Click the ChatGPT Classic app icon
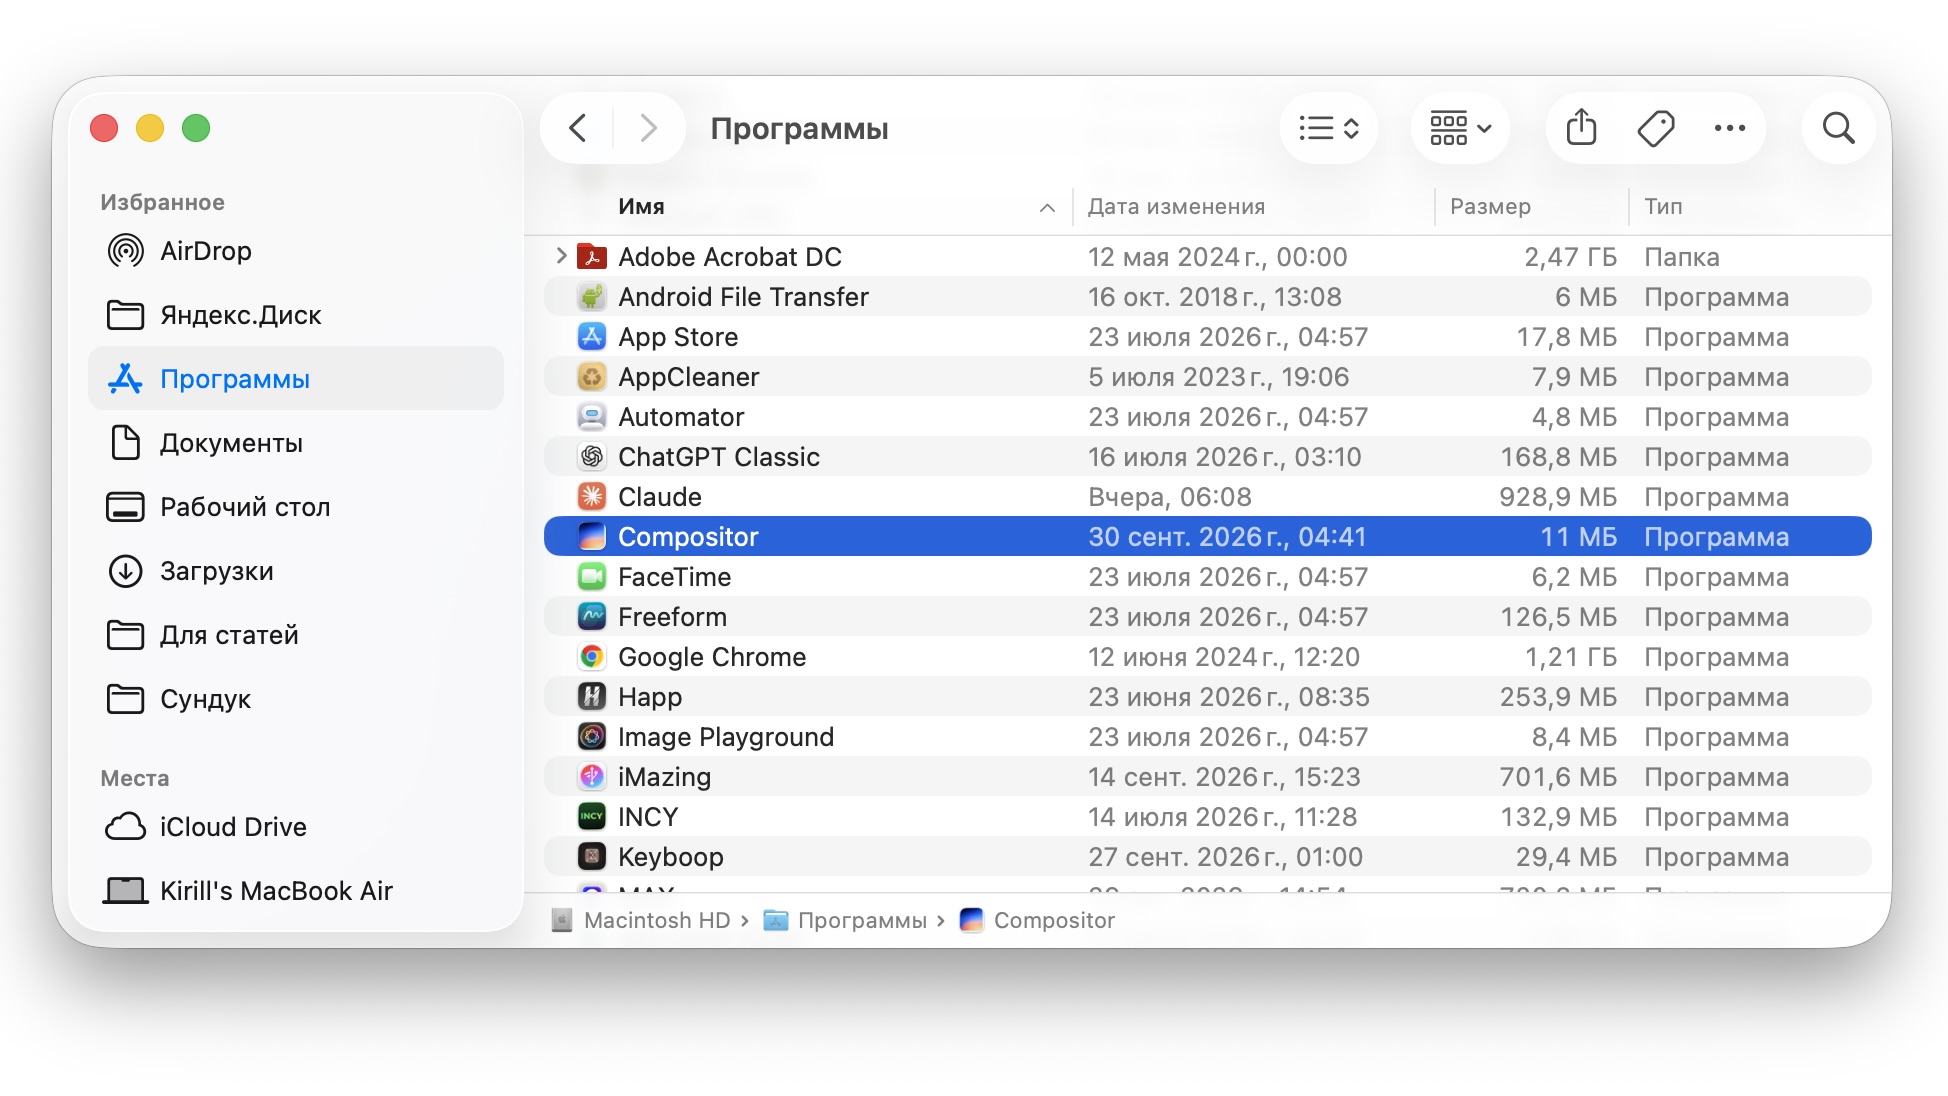 pos(592,457)
